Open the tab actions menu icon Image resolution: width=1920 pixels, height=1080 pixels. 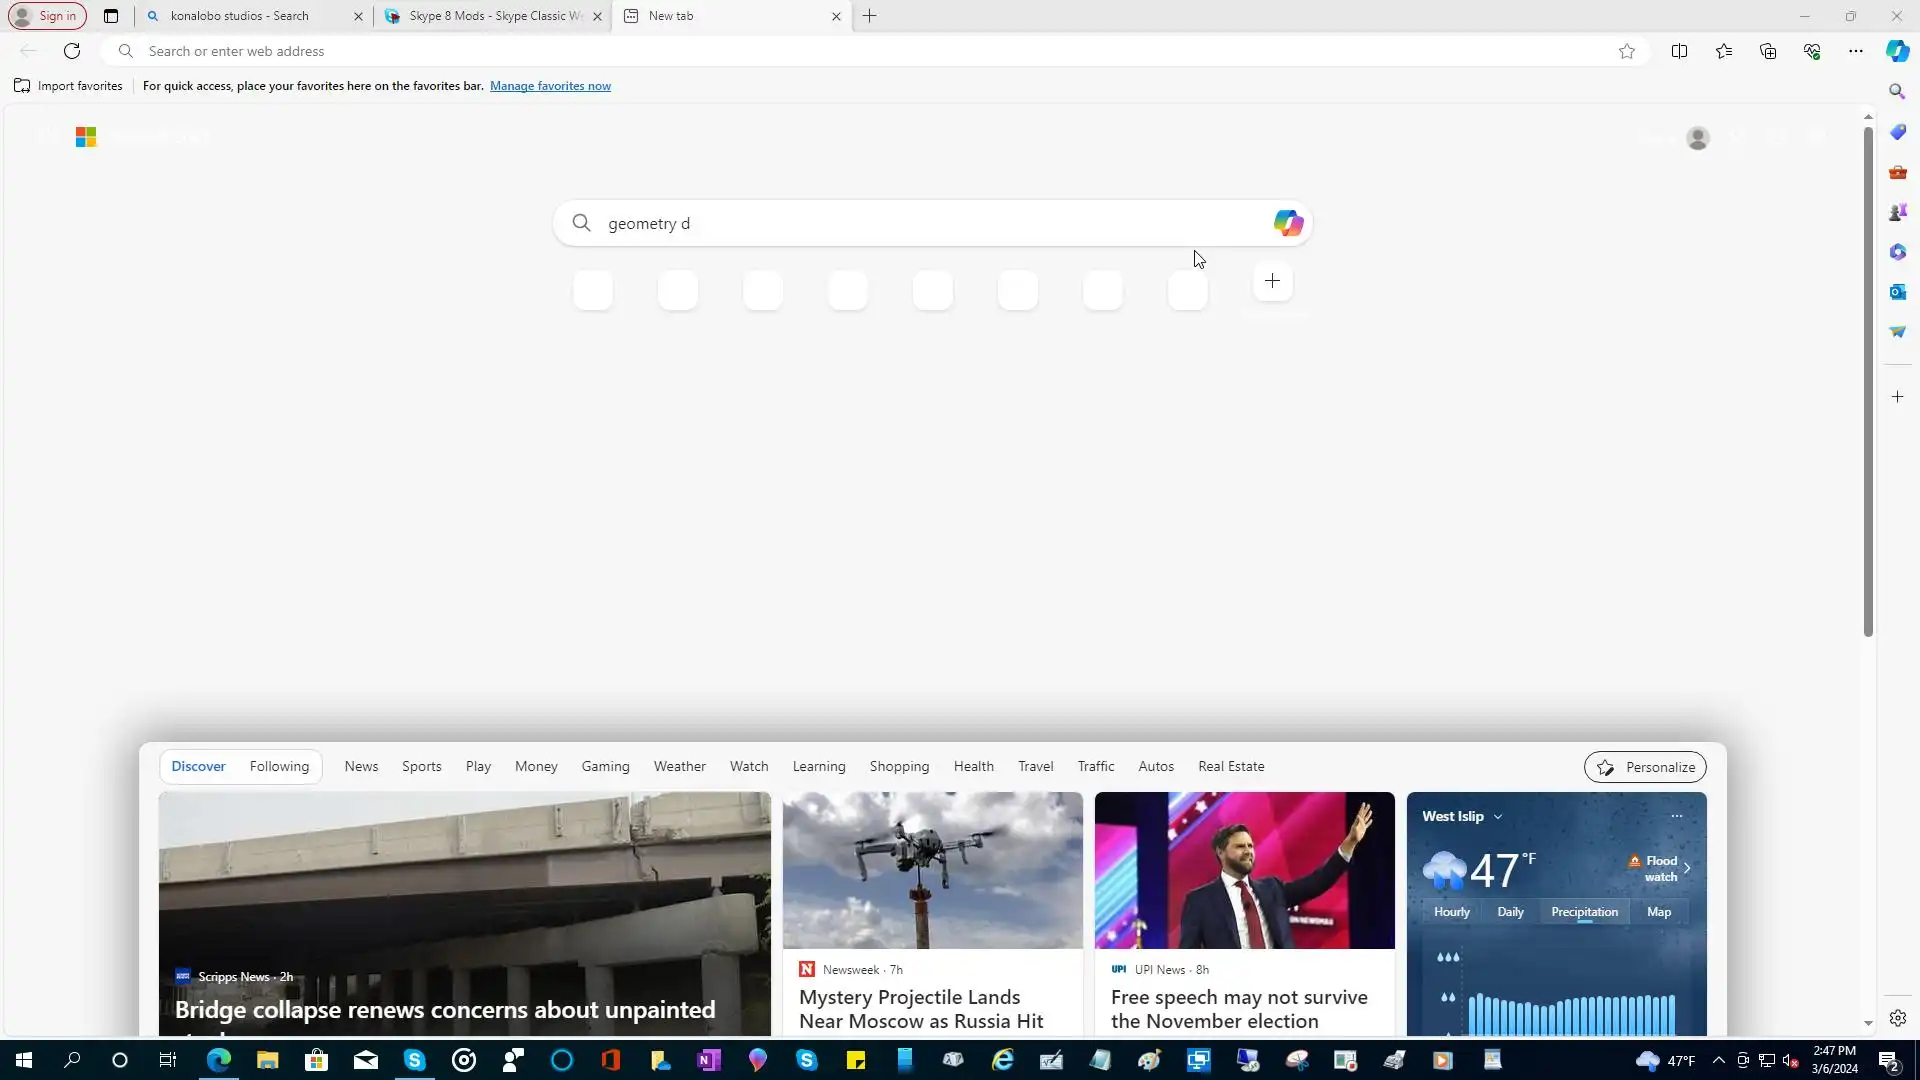click(x=111, y=16)
